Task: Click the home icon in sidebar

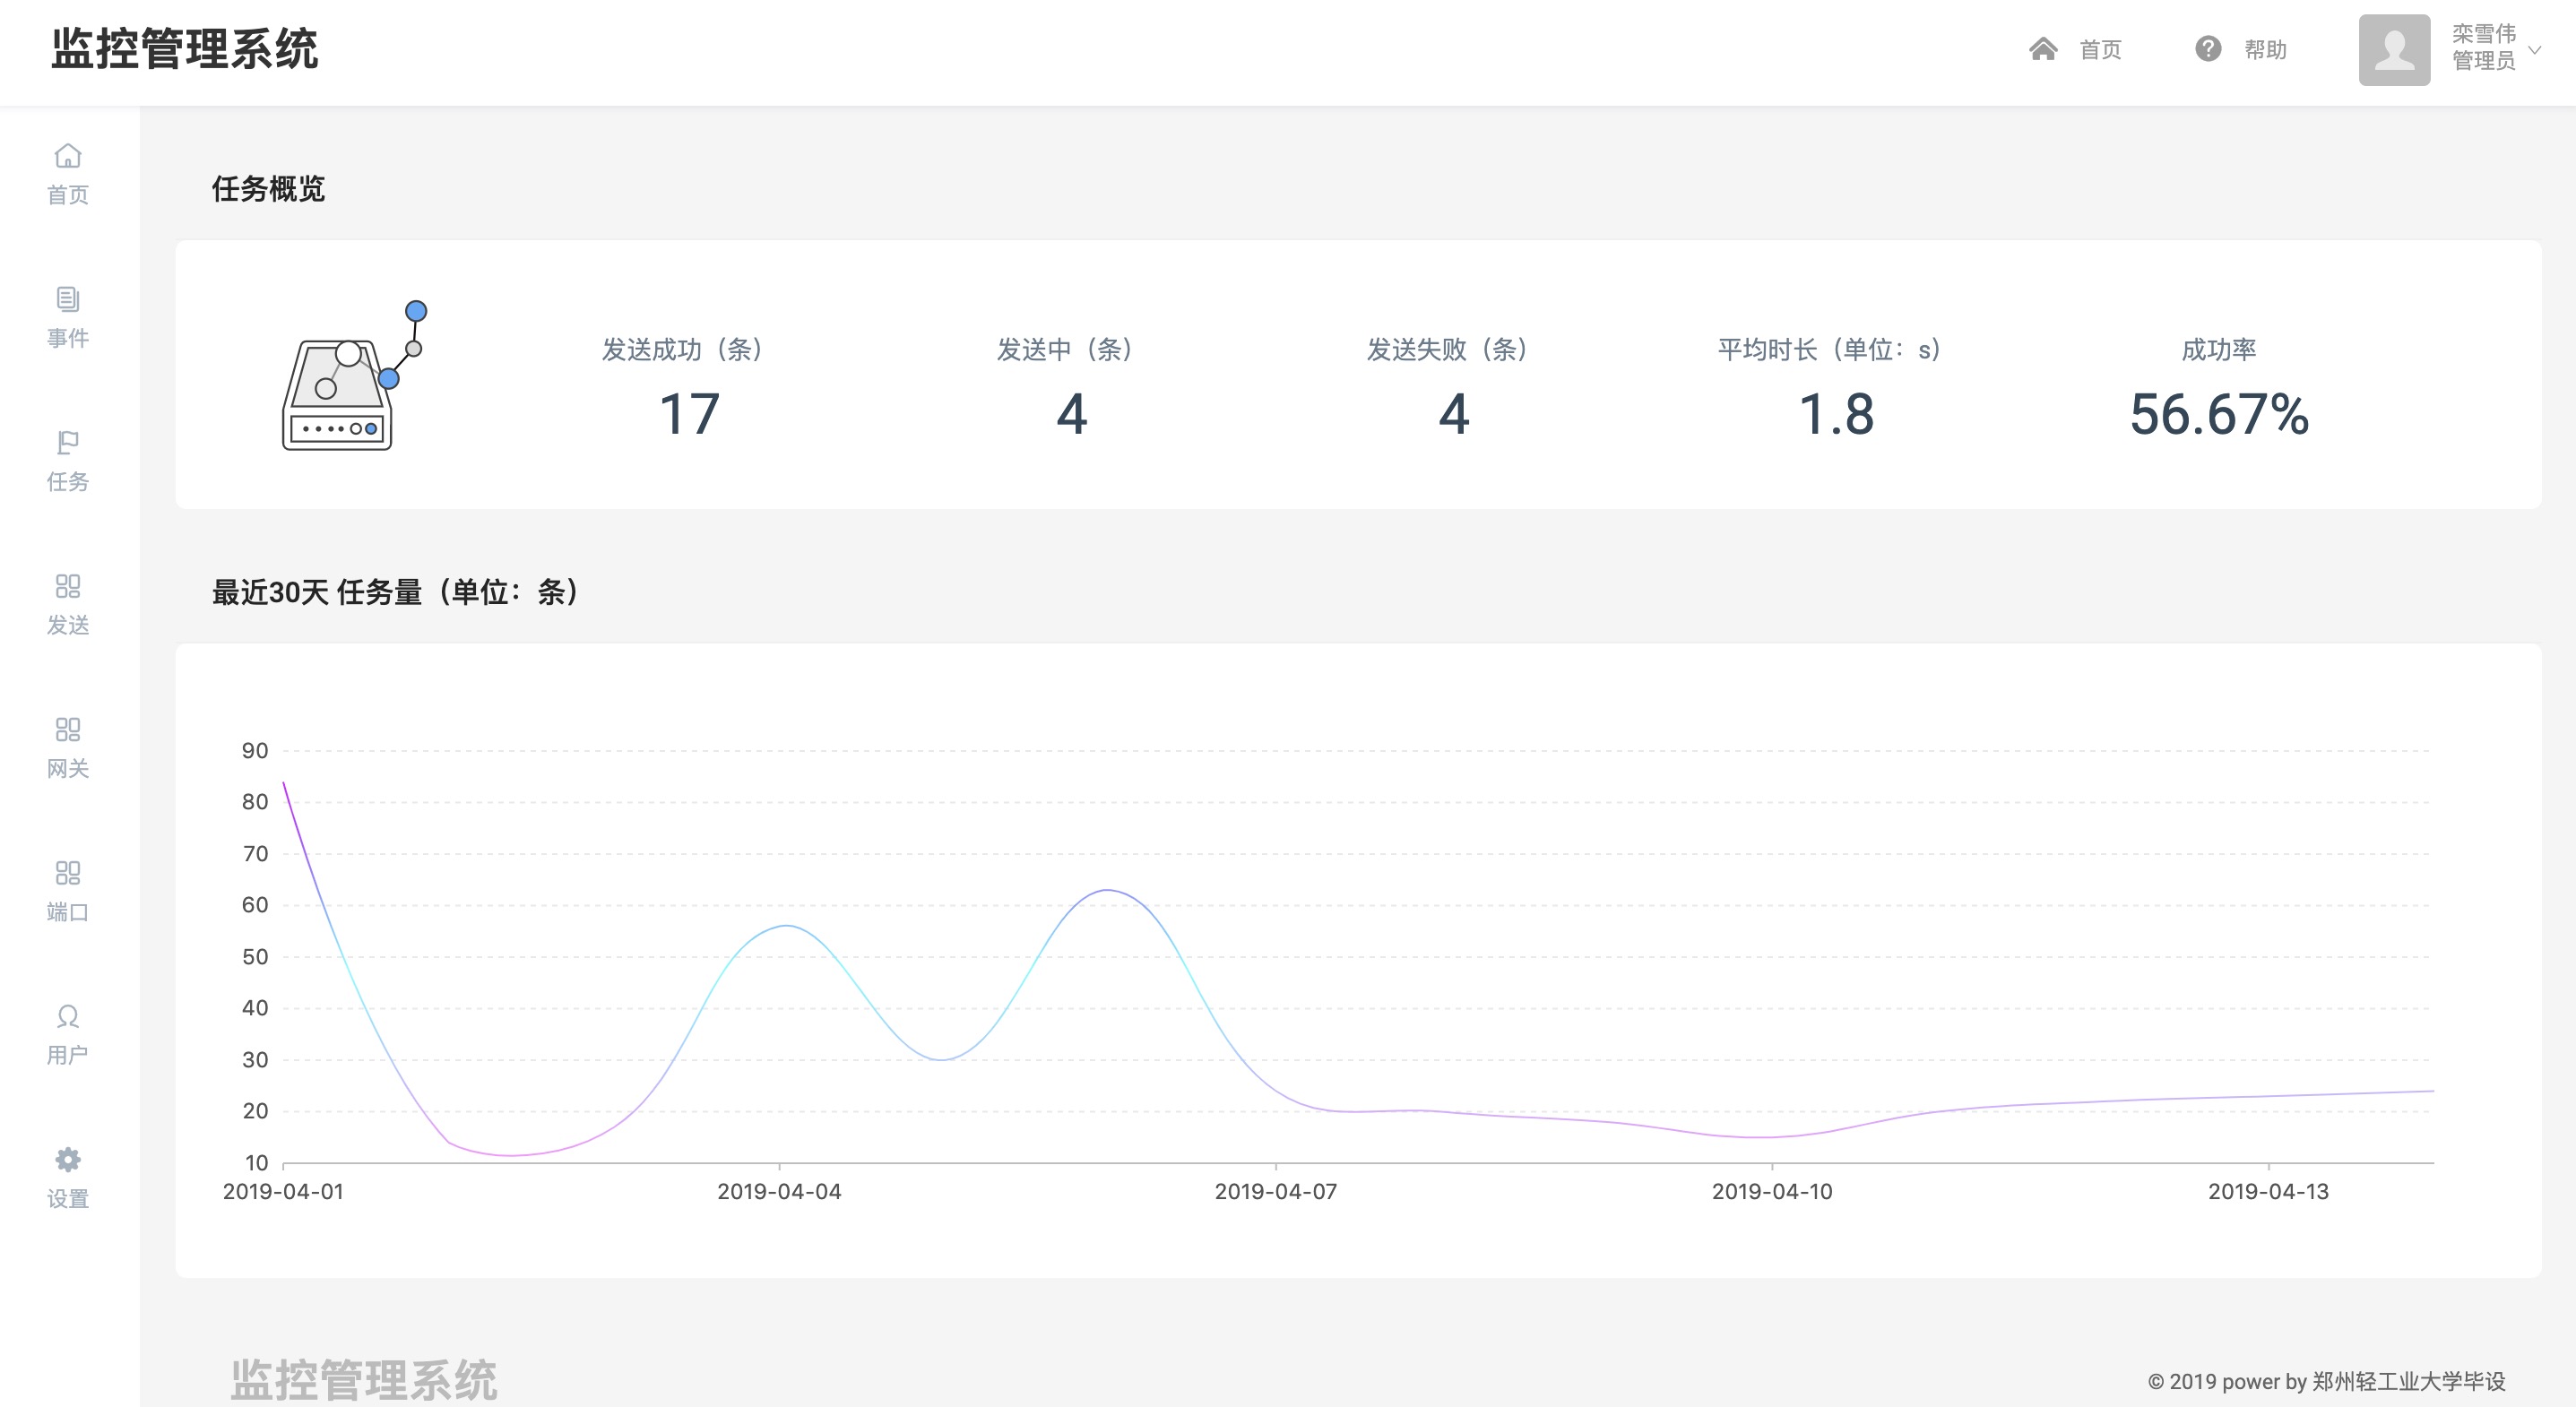Action: click(x=67, y=156)
